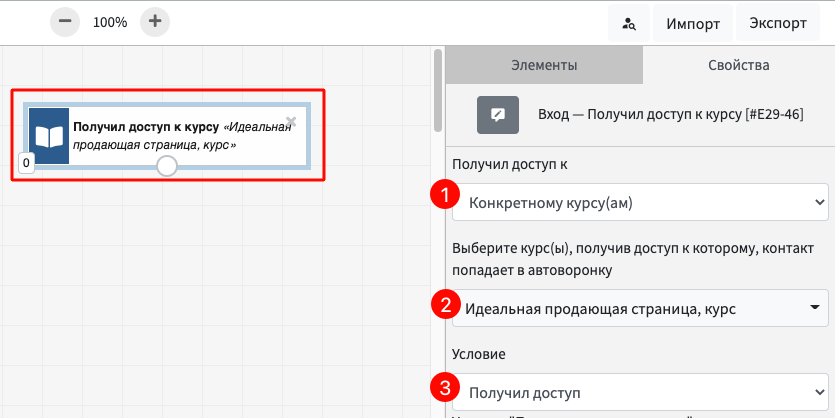Expand the Идеальная продающая страница course selector
835x418 pixels.
pos(640,308)
